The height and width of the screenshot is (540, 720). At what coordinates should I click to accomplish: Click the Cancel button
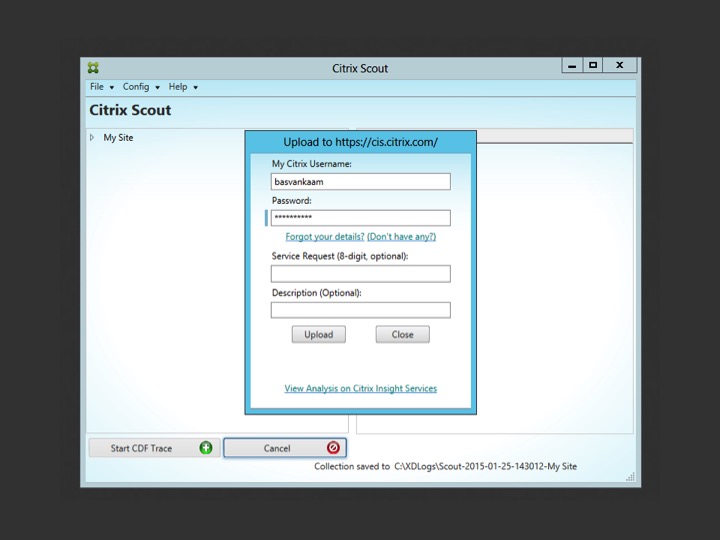[285, 448]
